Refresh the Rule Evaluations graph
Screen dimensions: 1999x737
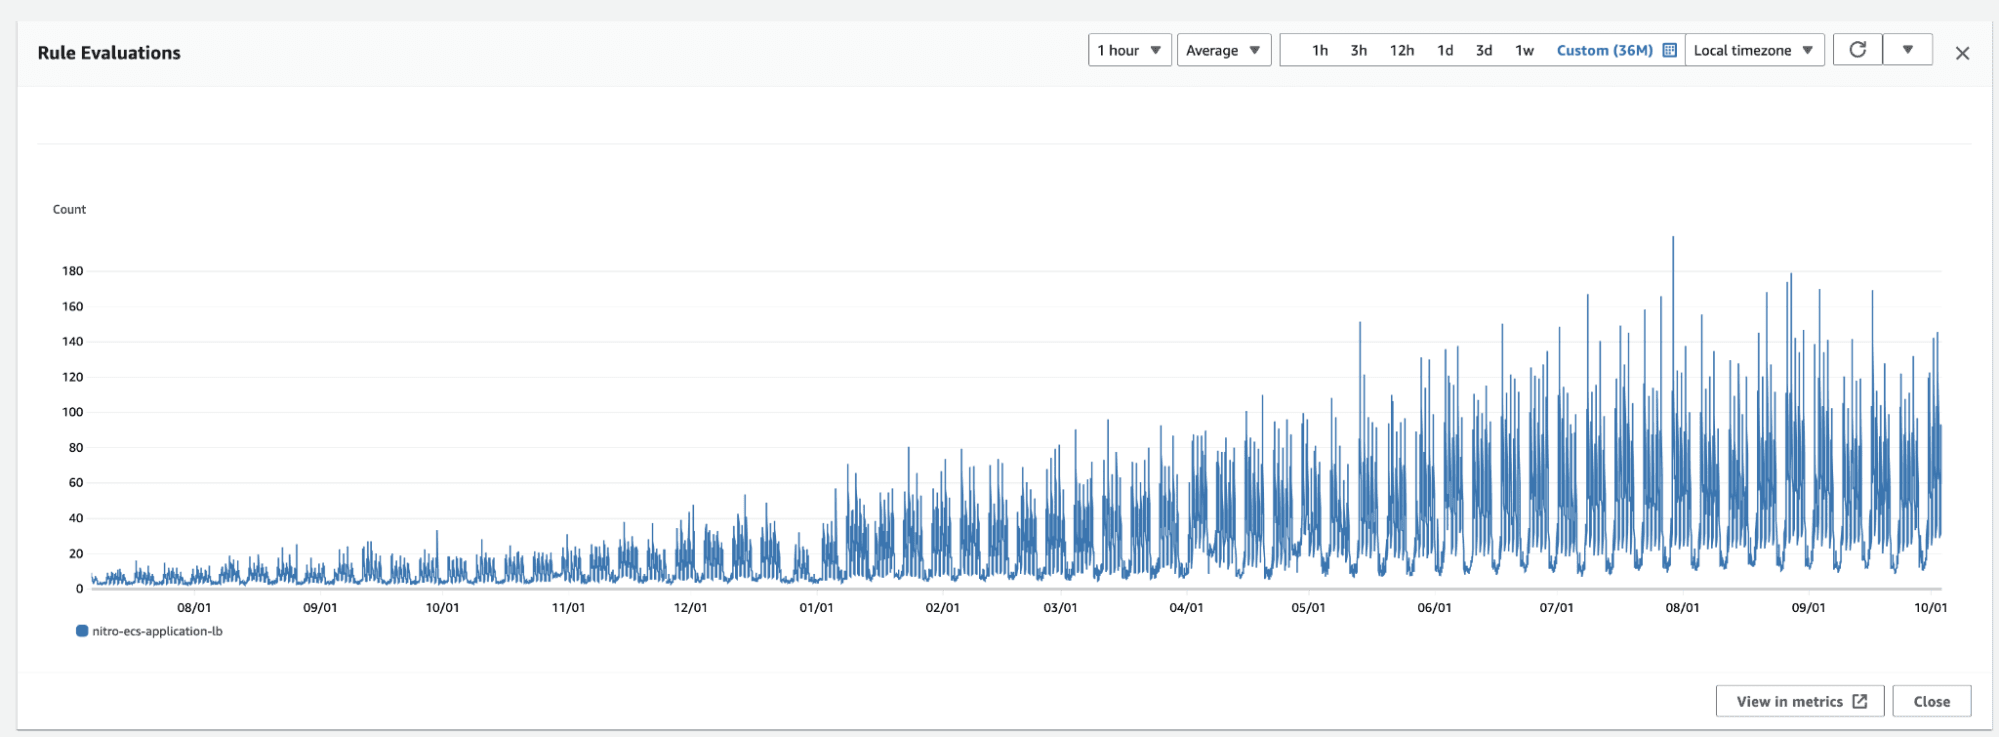[x=1857, y=50]
